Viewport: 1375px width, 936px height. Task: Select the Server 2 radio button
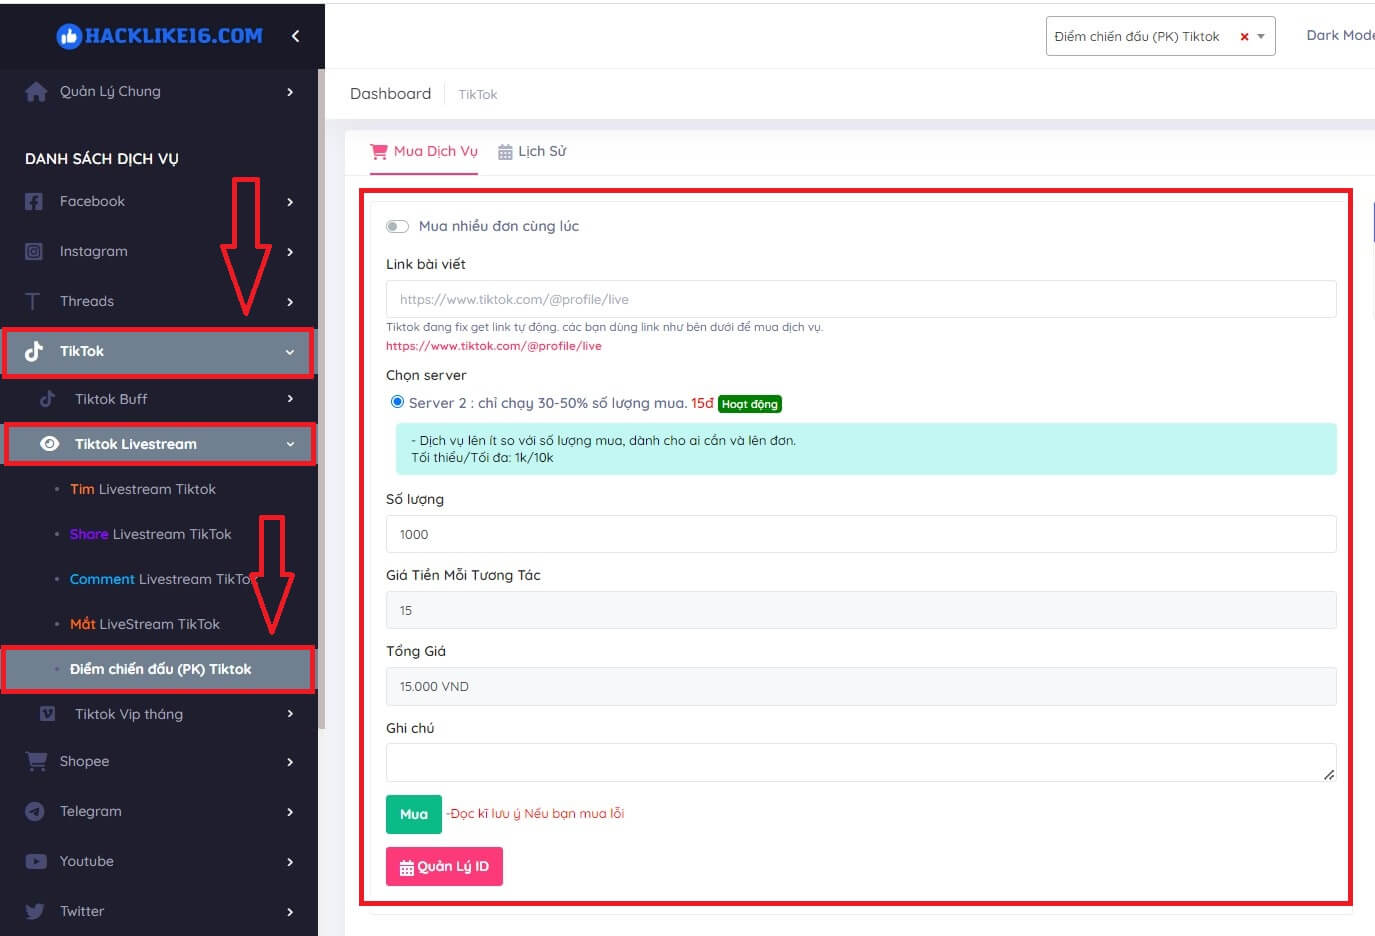pyautogui.click(x=396, y=402)
